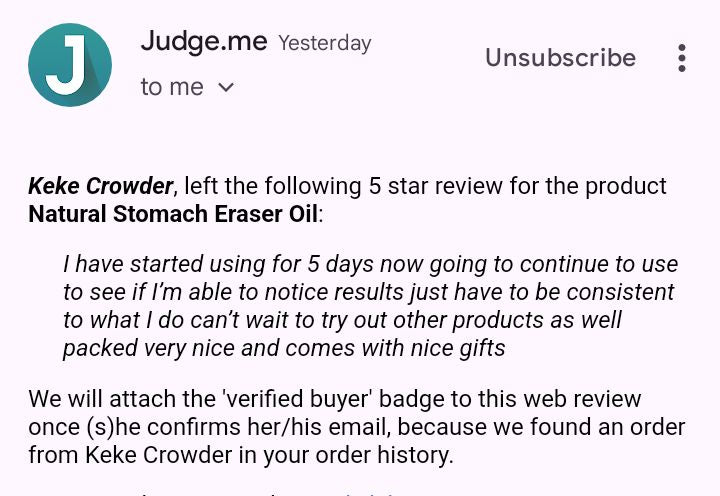Tap the 'to me' recipient label
This screenshot has width=720, height=496.
pos(172,87)
